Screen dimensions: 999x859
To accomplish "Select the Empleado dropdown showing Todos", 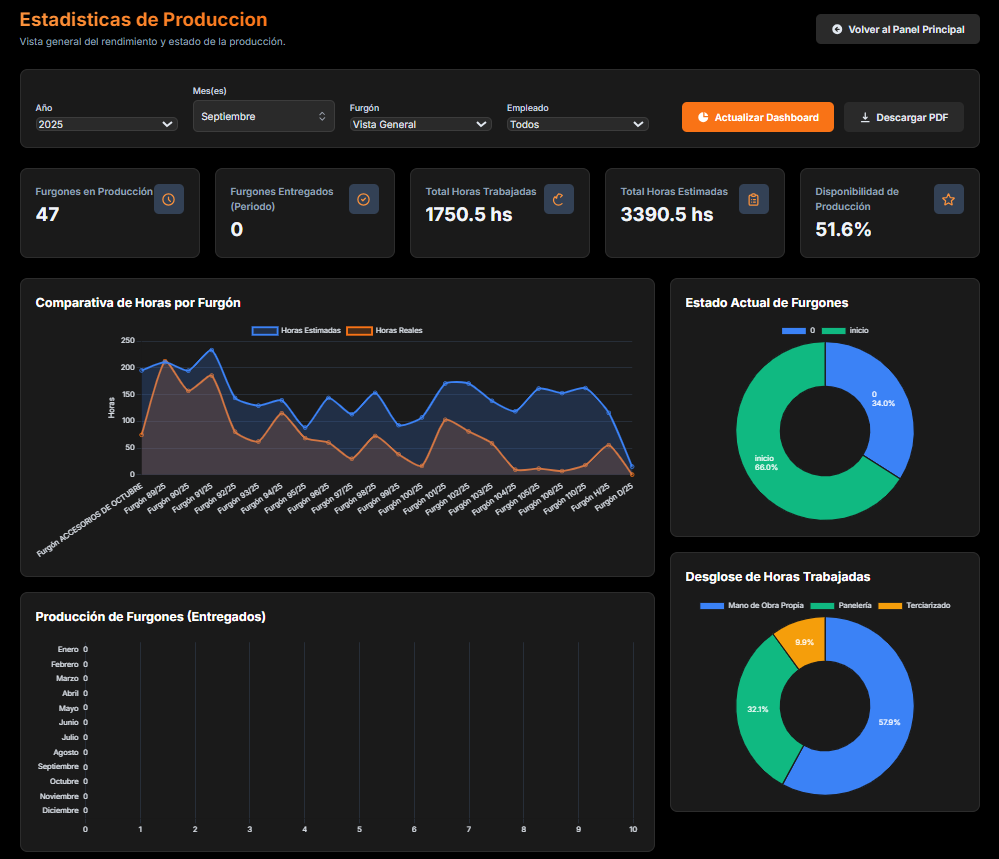I will click(x=578, y=124).
